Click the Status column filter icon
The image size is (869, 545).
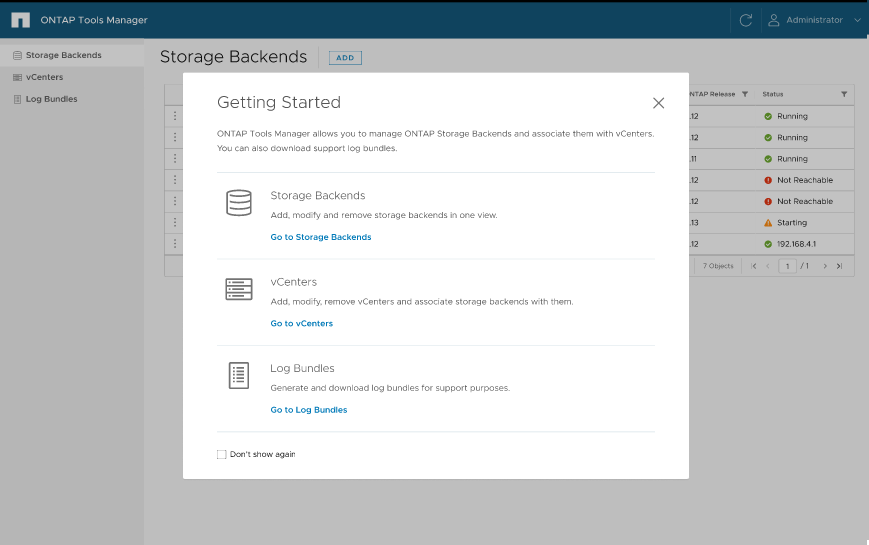coord(844,94)
